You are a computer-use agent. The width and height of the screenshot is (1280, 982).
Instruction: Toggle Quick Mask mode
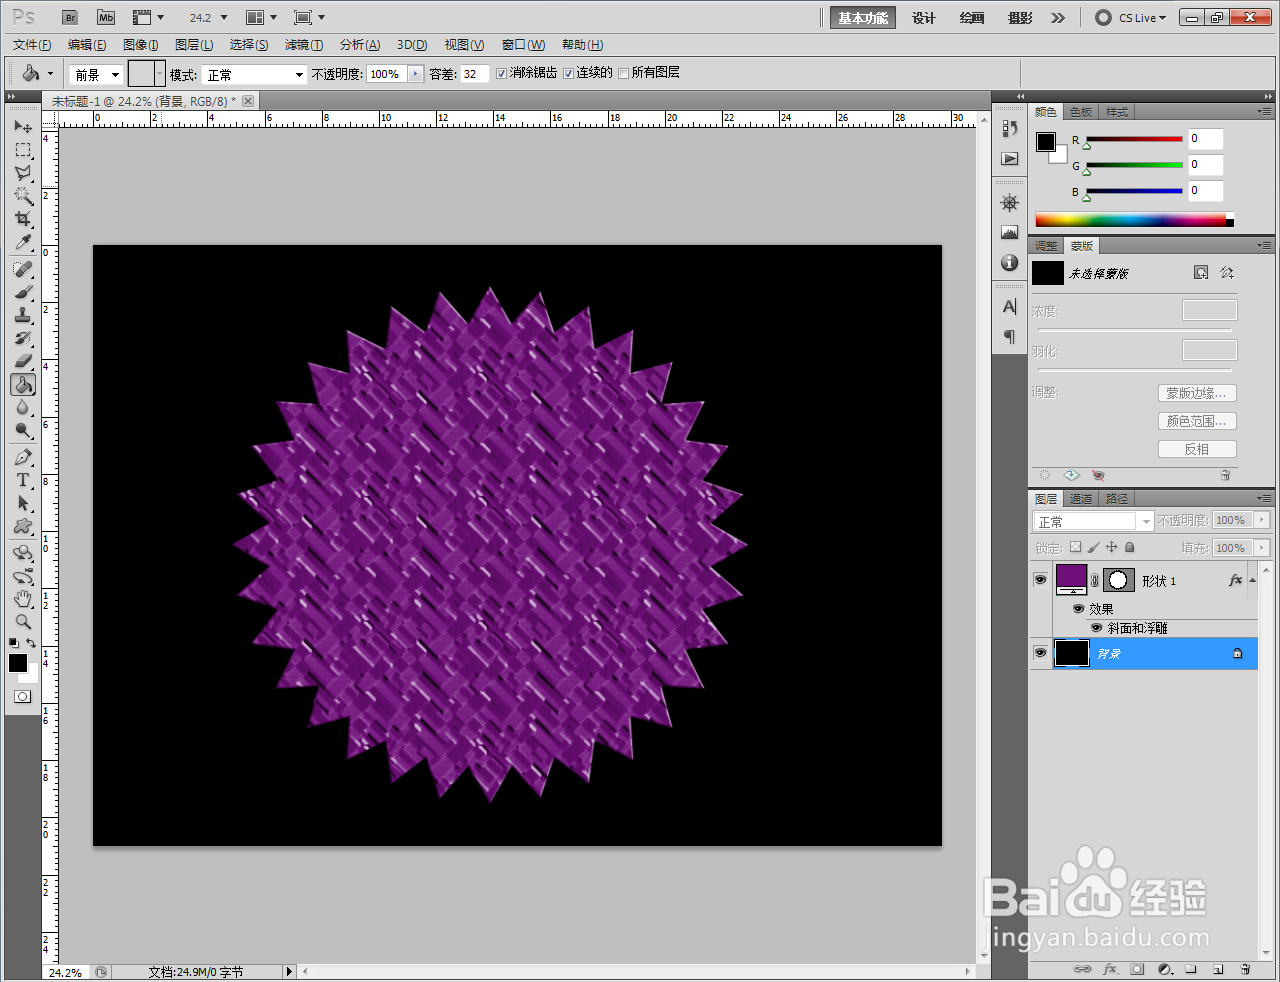(x=22, y=696)
